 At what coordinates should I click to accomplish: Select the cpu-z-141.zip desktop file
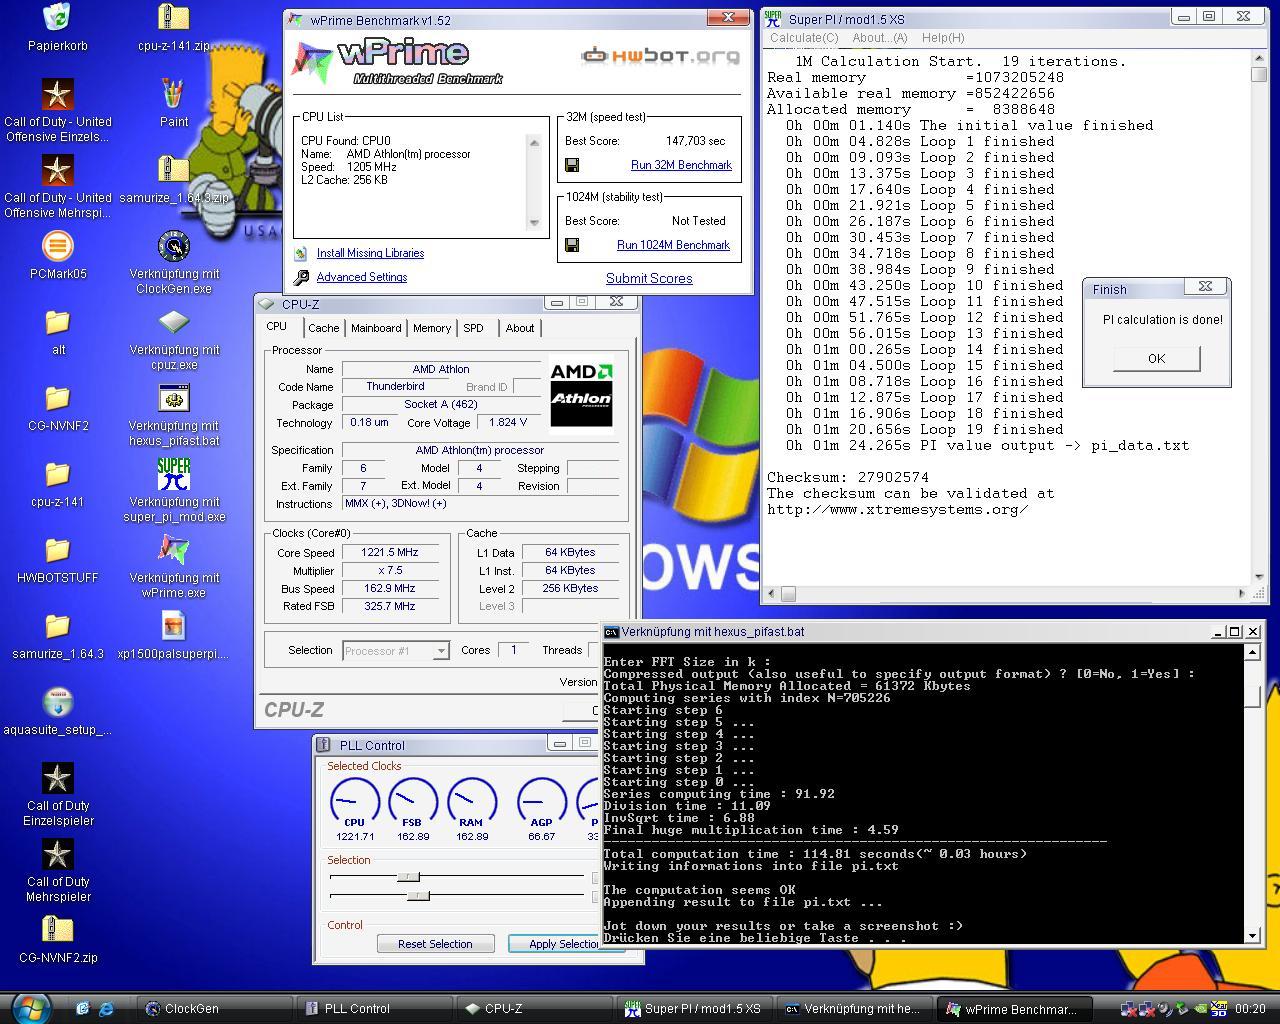pos(174,17)
